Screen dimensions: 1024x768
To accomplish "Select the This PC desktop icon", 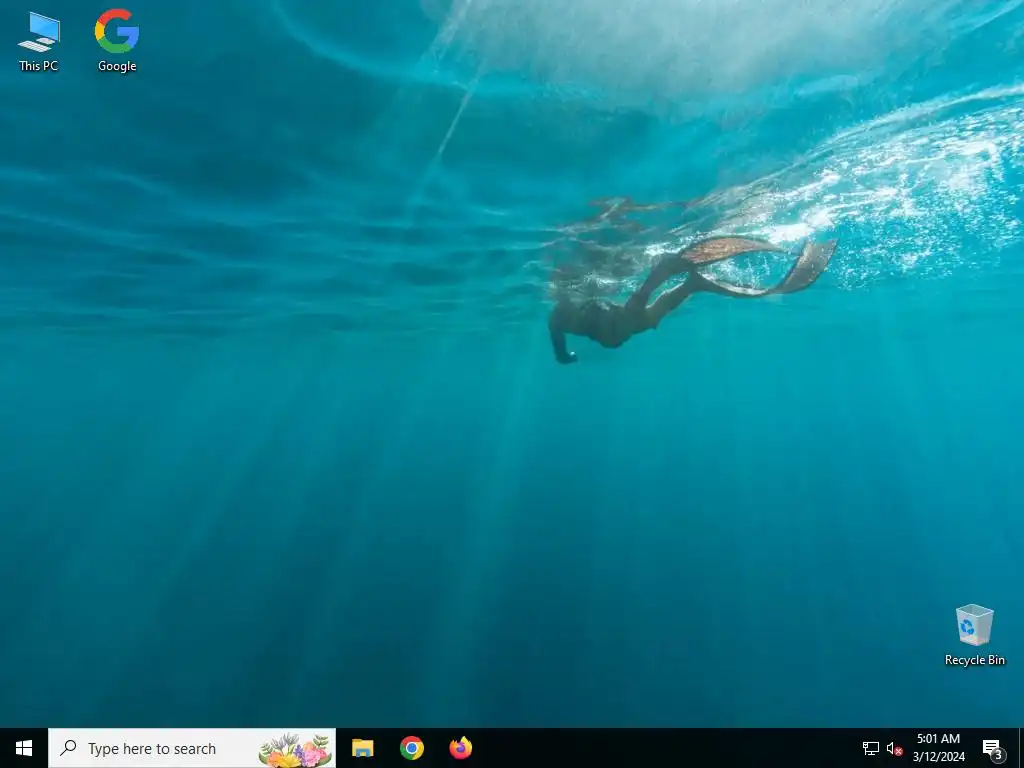I will pos(39,41).
